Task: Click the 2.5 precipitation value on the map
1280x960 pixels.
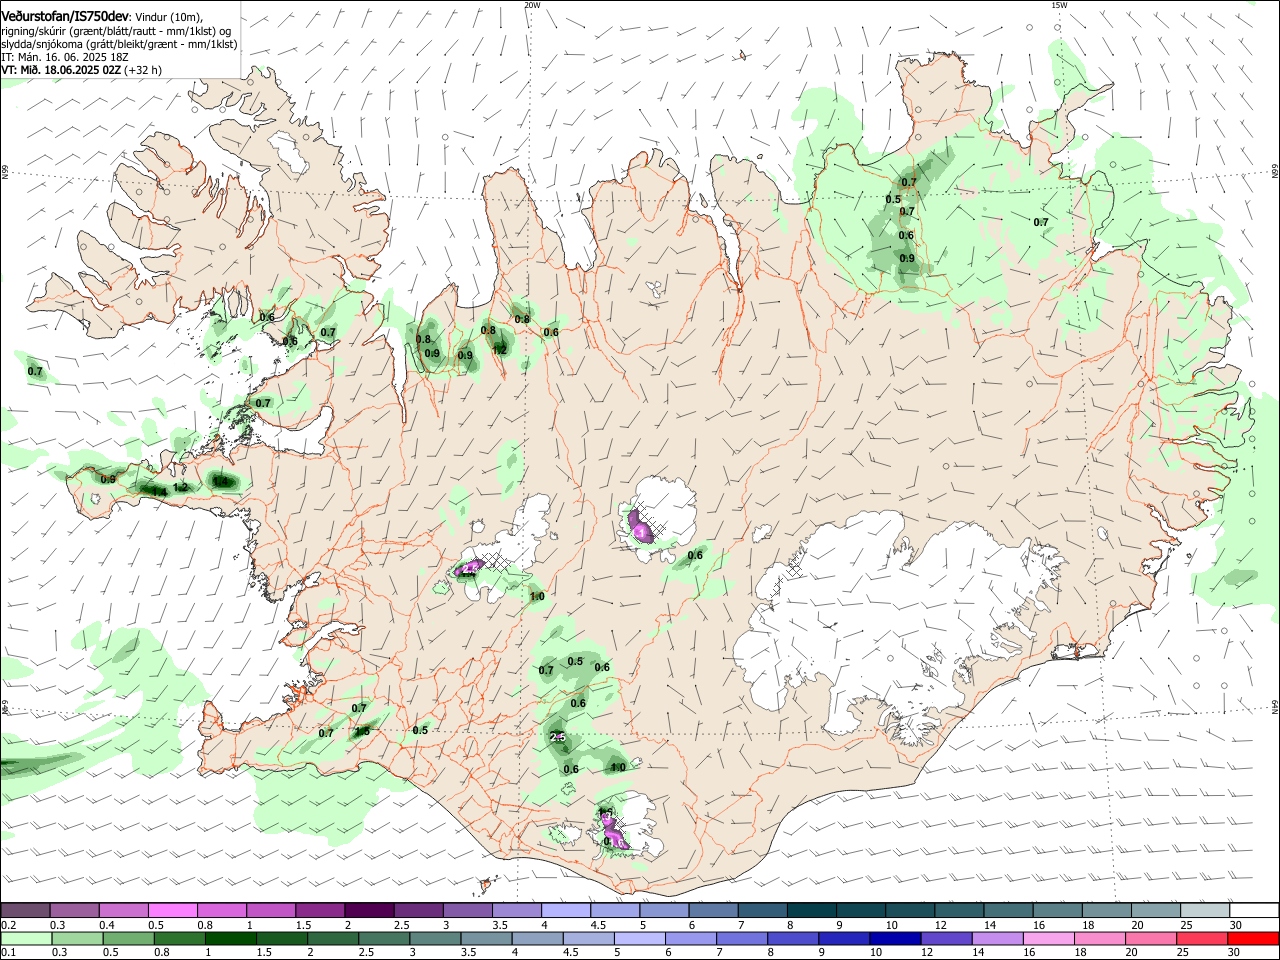Action: tap(558, 737)
